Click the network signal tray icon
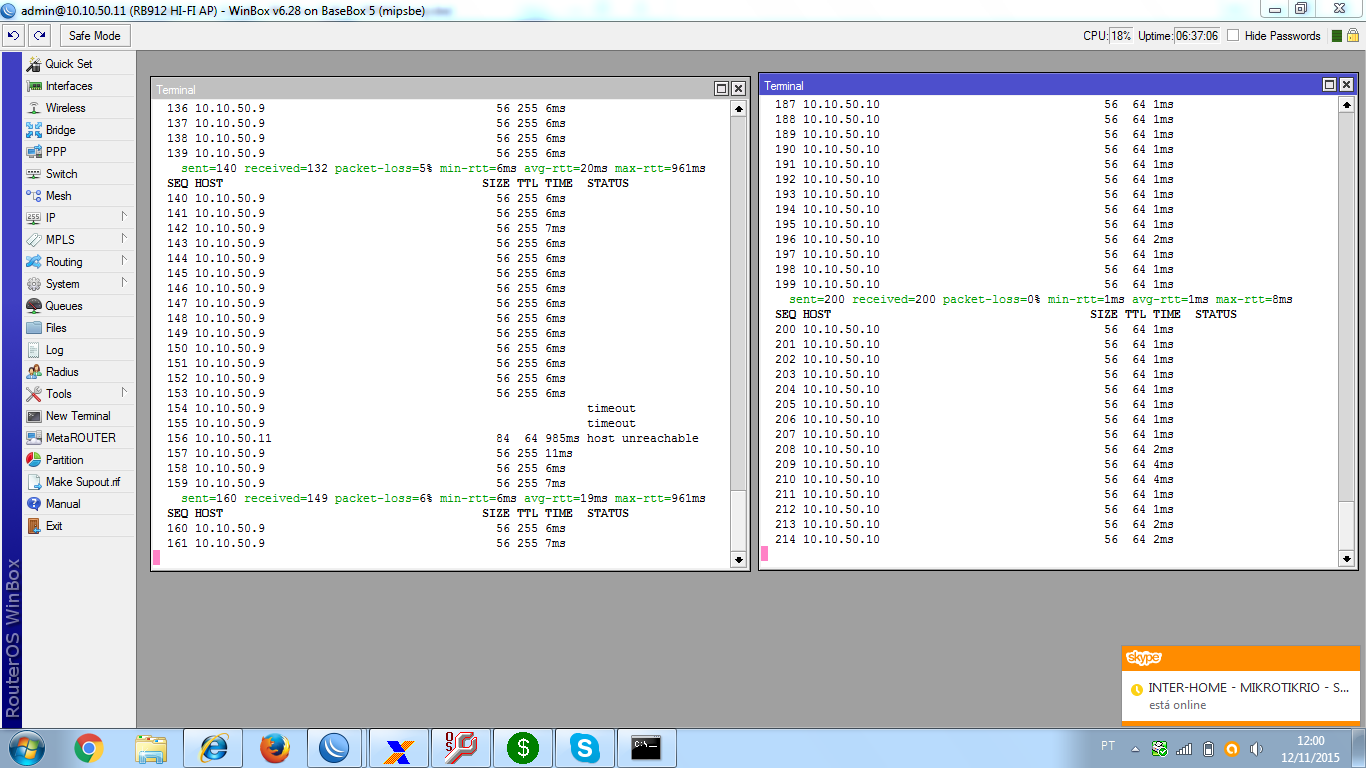Screen dimensions: 1366x768 (1184, 748)
